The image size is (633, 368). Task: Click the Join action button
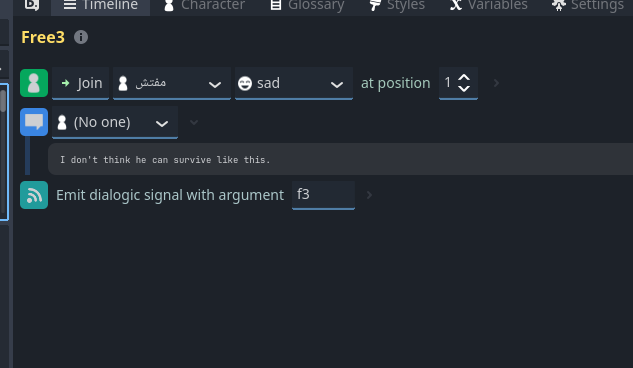pyautogui.click(x=80, y=83)
